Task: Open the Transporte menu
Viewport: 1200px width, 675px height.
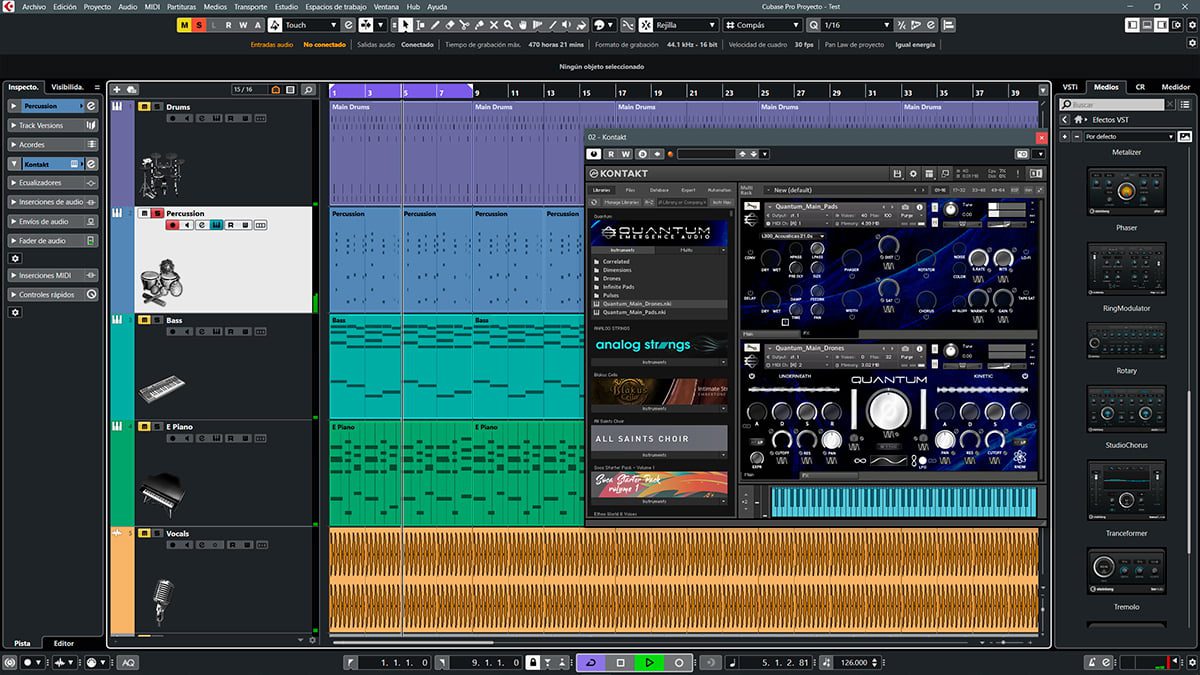Action: tap(250, 7)
